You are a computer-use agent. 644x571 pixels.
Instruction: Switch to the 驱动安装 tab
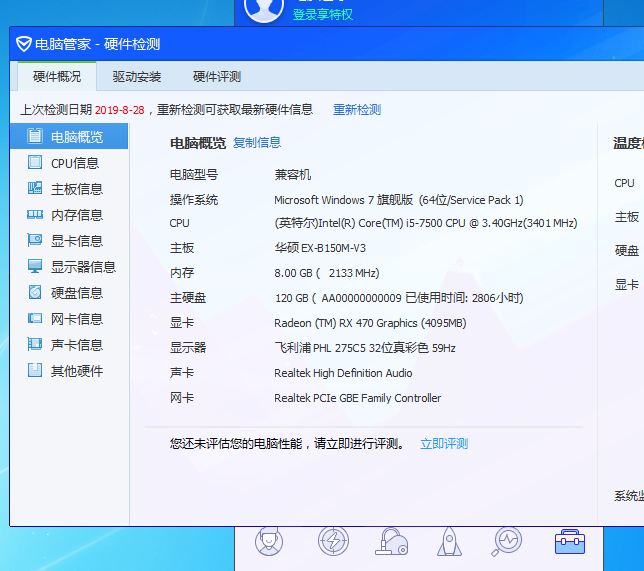[x=137, y=76]
